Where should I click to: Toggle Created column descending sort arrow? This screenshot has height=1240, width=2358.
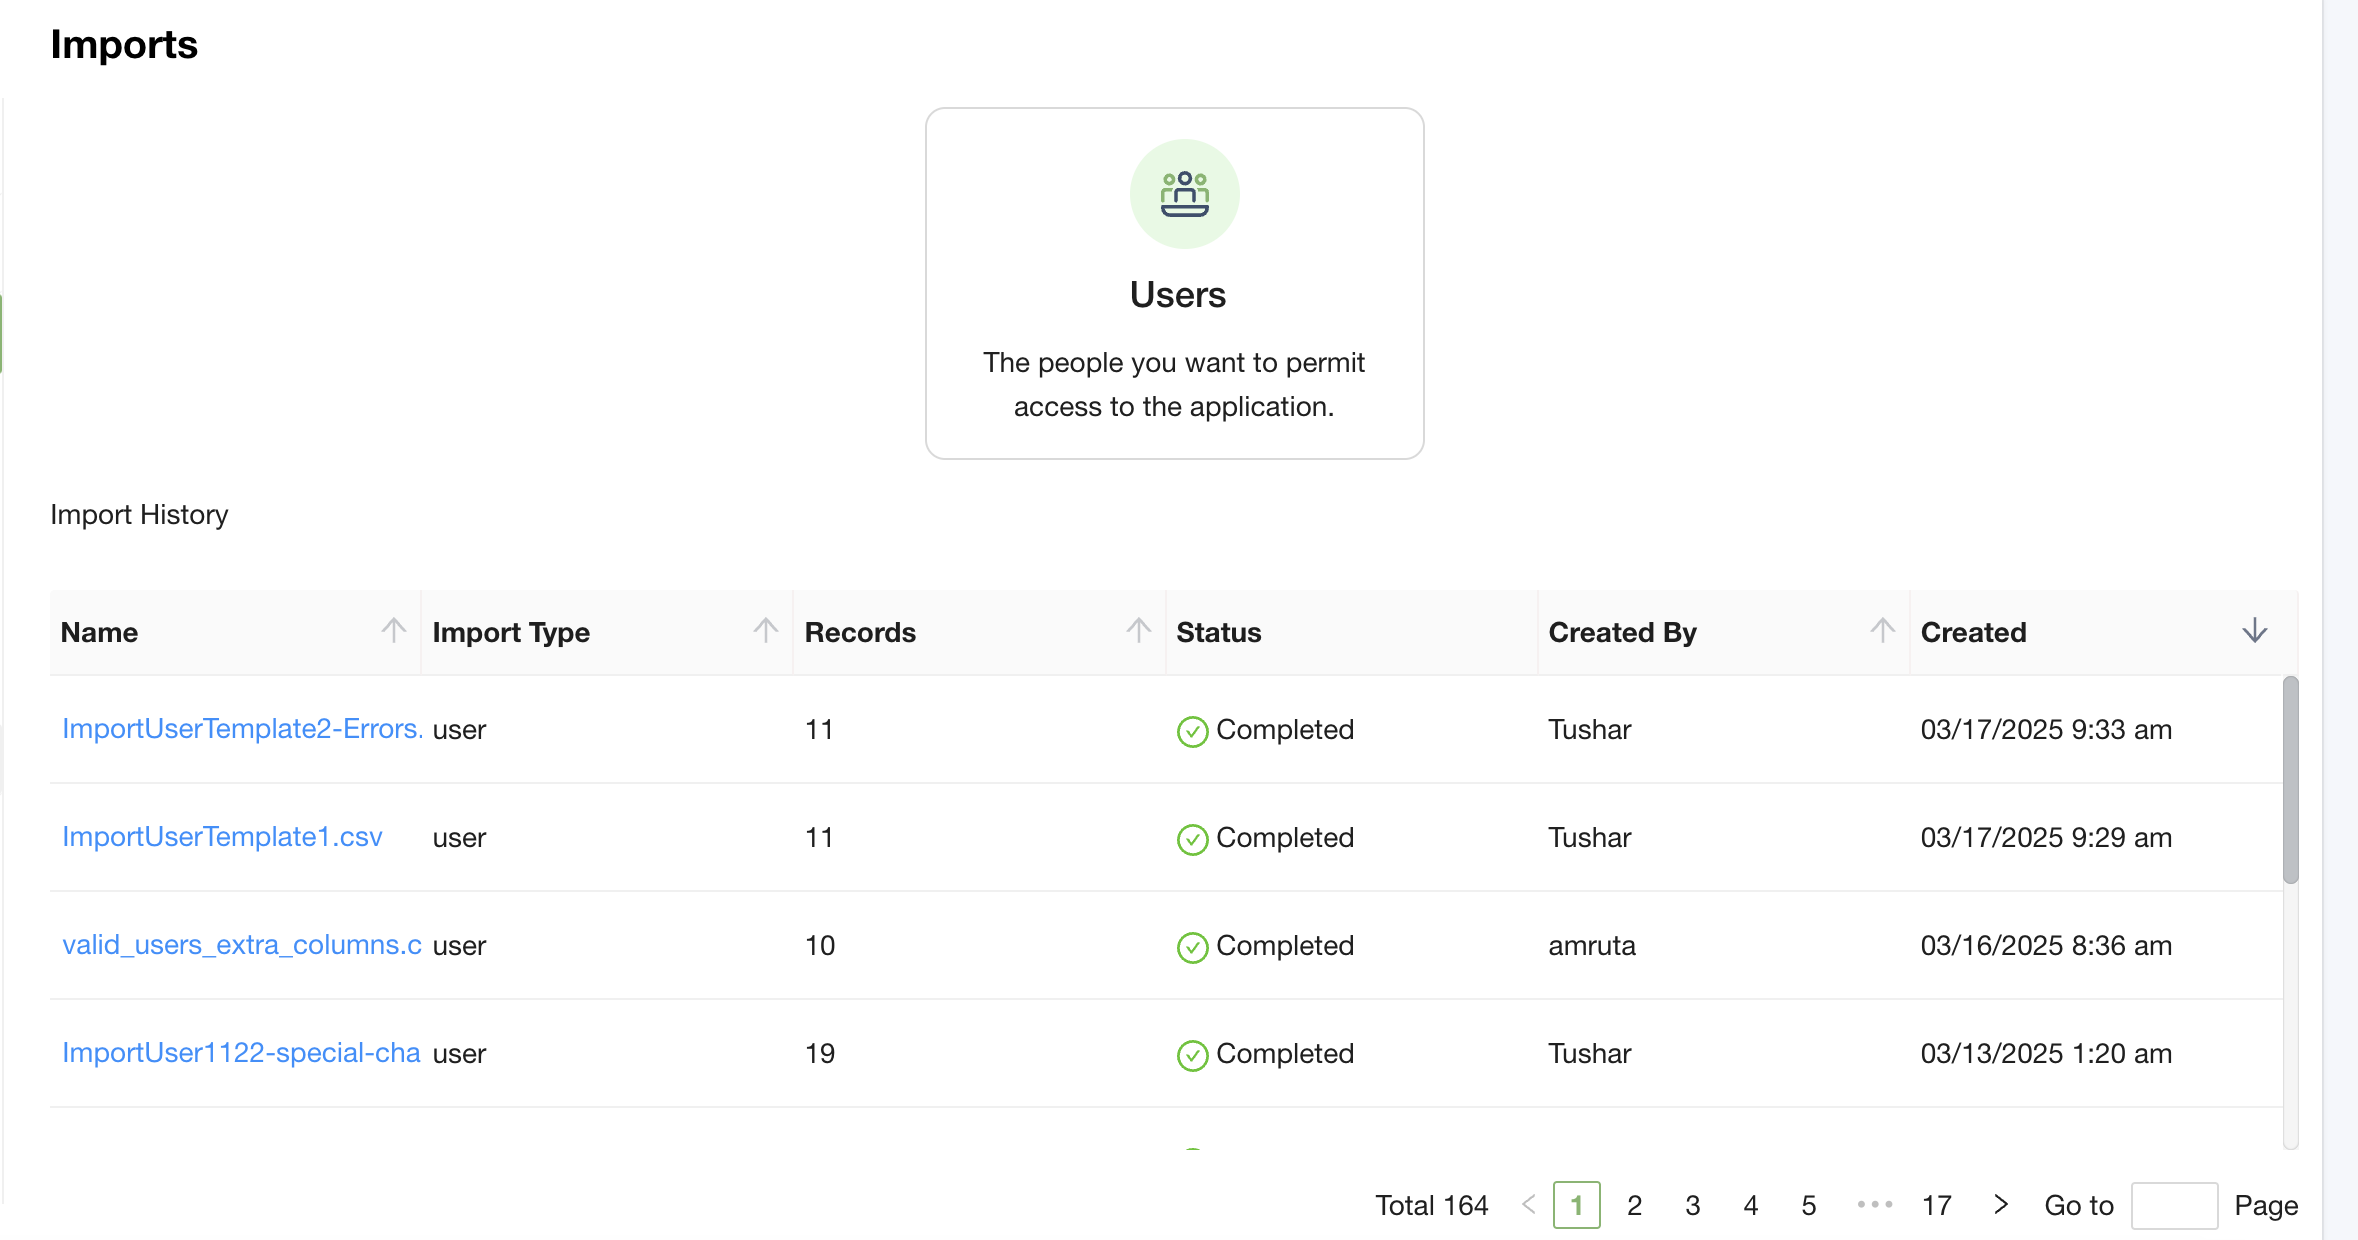coord(2254,630)
